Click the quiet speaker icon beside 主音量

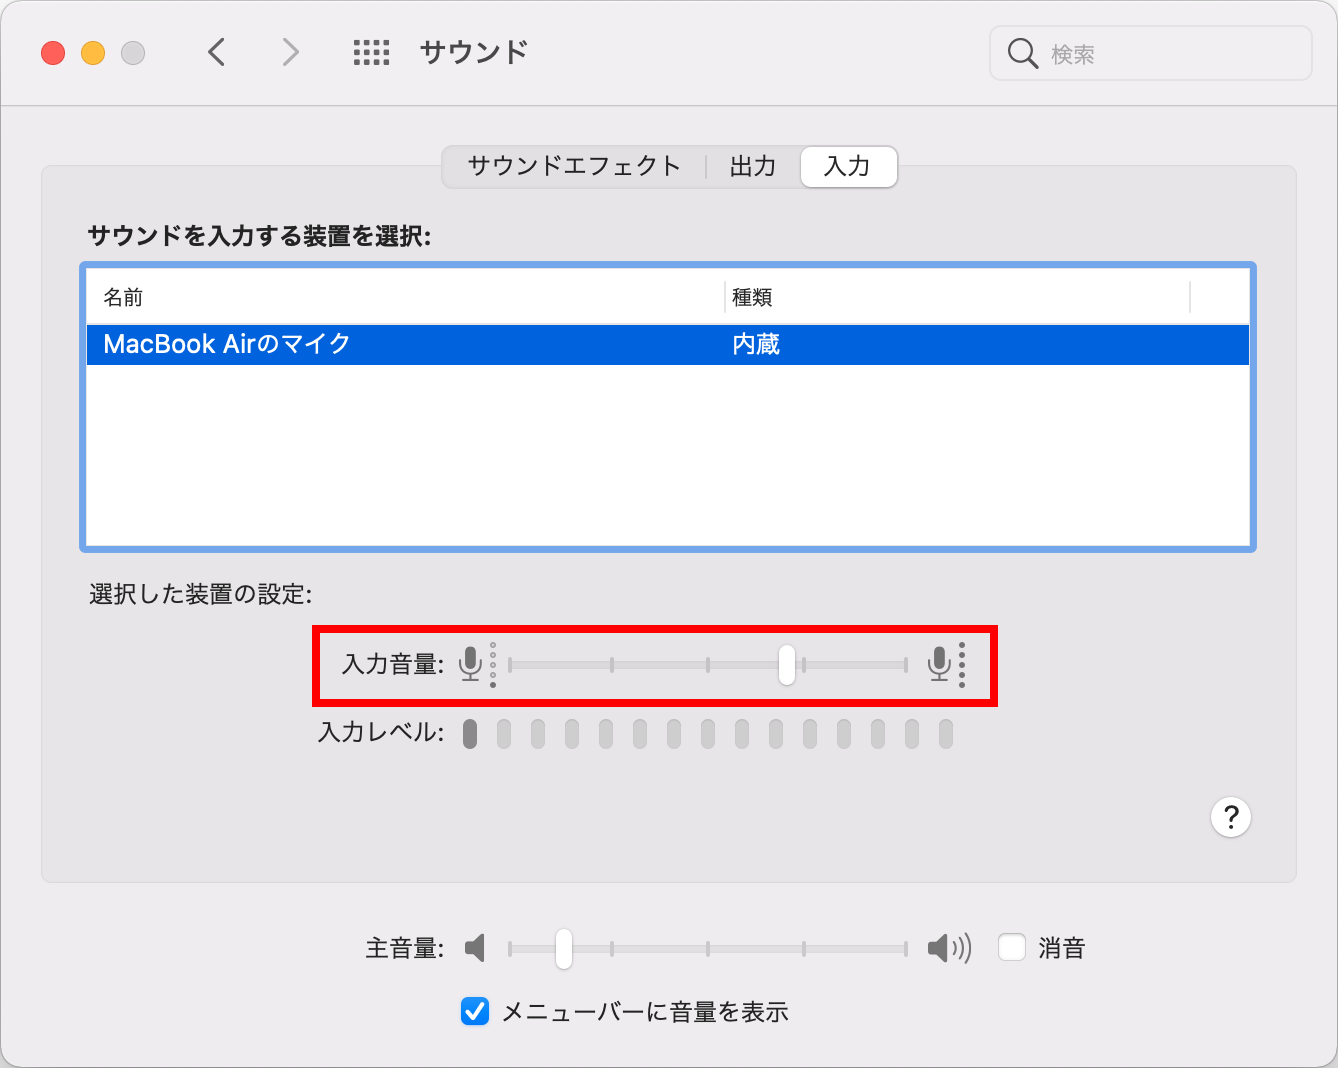pyautogui.click(x=475, y=948)
